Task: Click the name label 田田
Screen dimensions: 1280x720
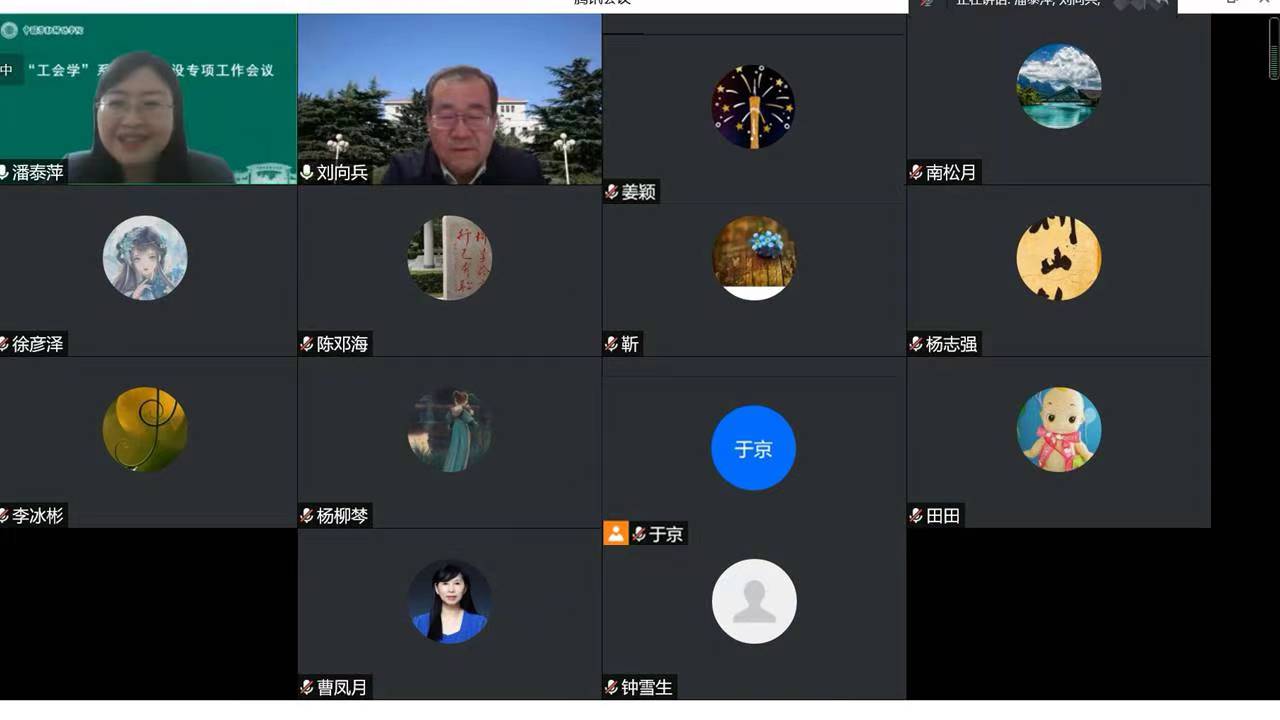Action: click(x=943, y=516)
